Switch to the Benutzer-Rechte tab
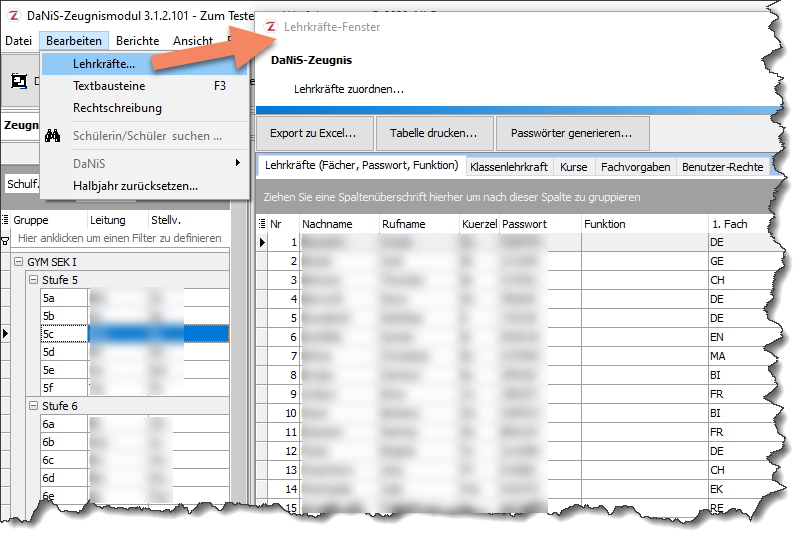Screen dimensions: 809x543 [x=723, y=167]
